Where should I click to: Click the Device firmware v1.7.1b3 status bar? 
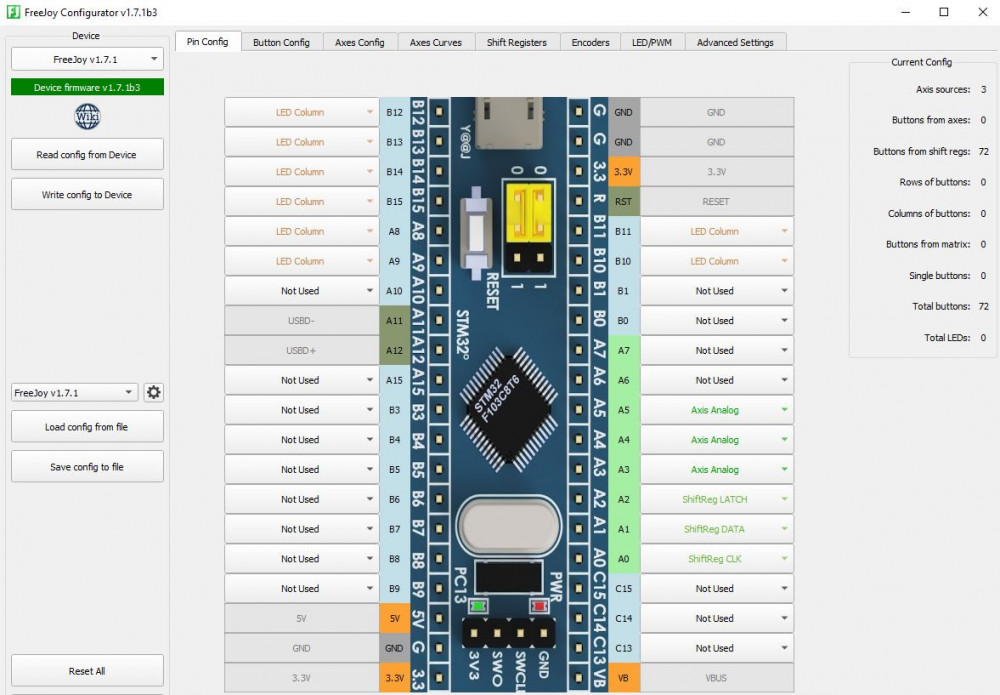coord(87,87)
